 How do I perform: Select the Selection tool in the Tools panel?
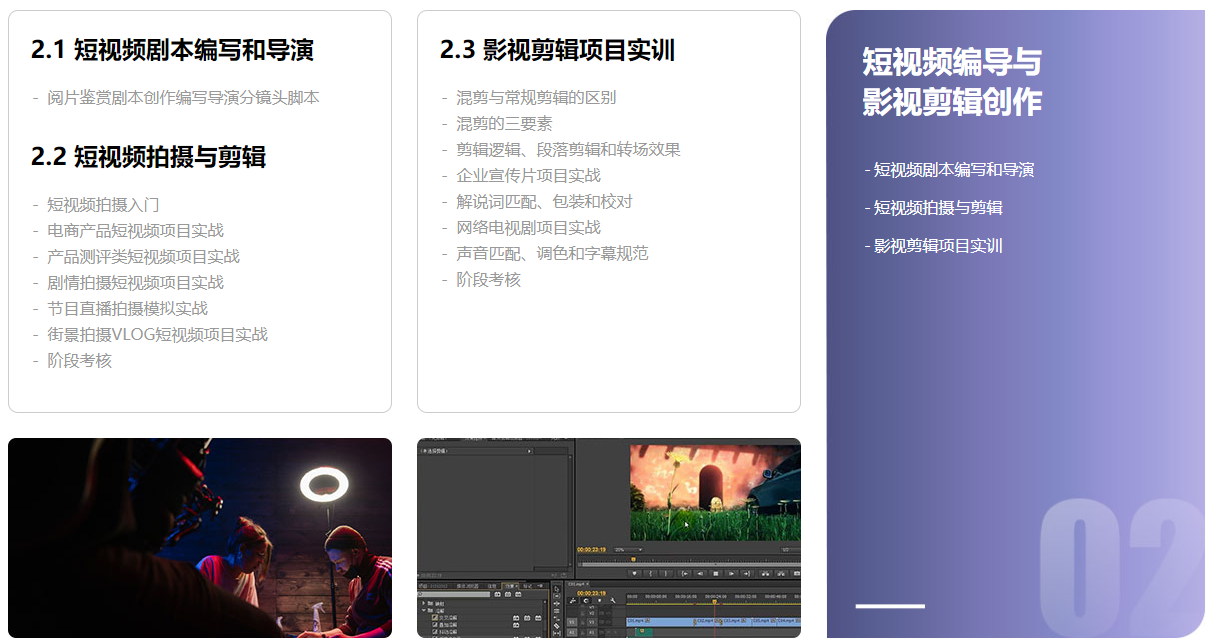pyautogui.click(x=557, y=589)
